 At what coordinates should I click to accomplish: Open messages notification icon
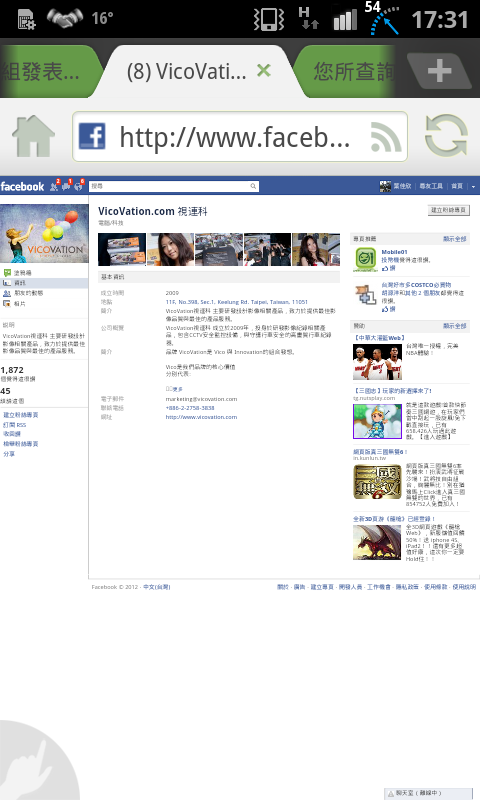click(x=66, y=186)
